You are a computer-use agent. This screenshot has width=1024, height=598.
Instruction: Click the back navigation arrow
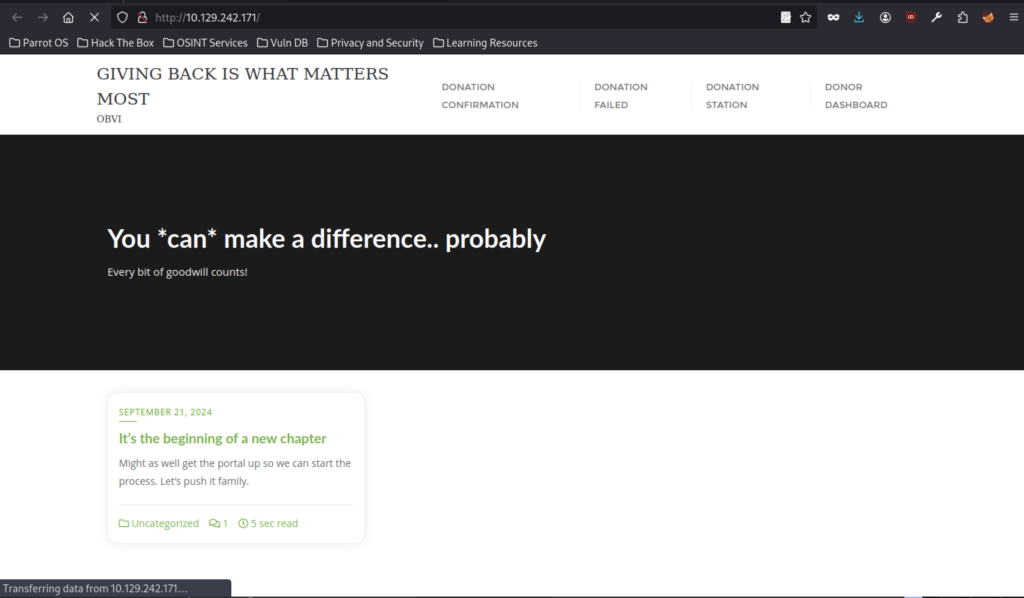click(x=17, y=17)
